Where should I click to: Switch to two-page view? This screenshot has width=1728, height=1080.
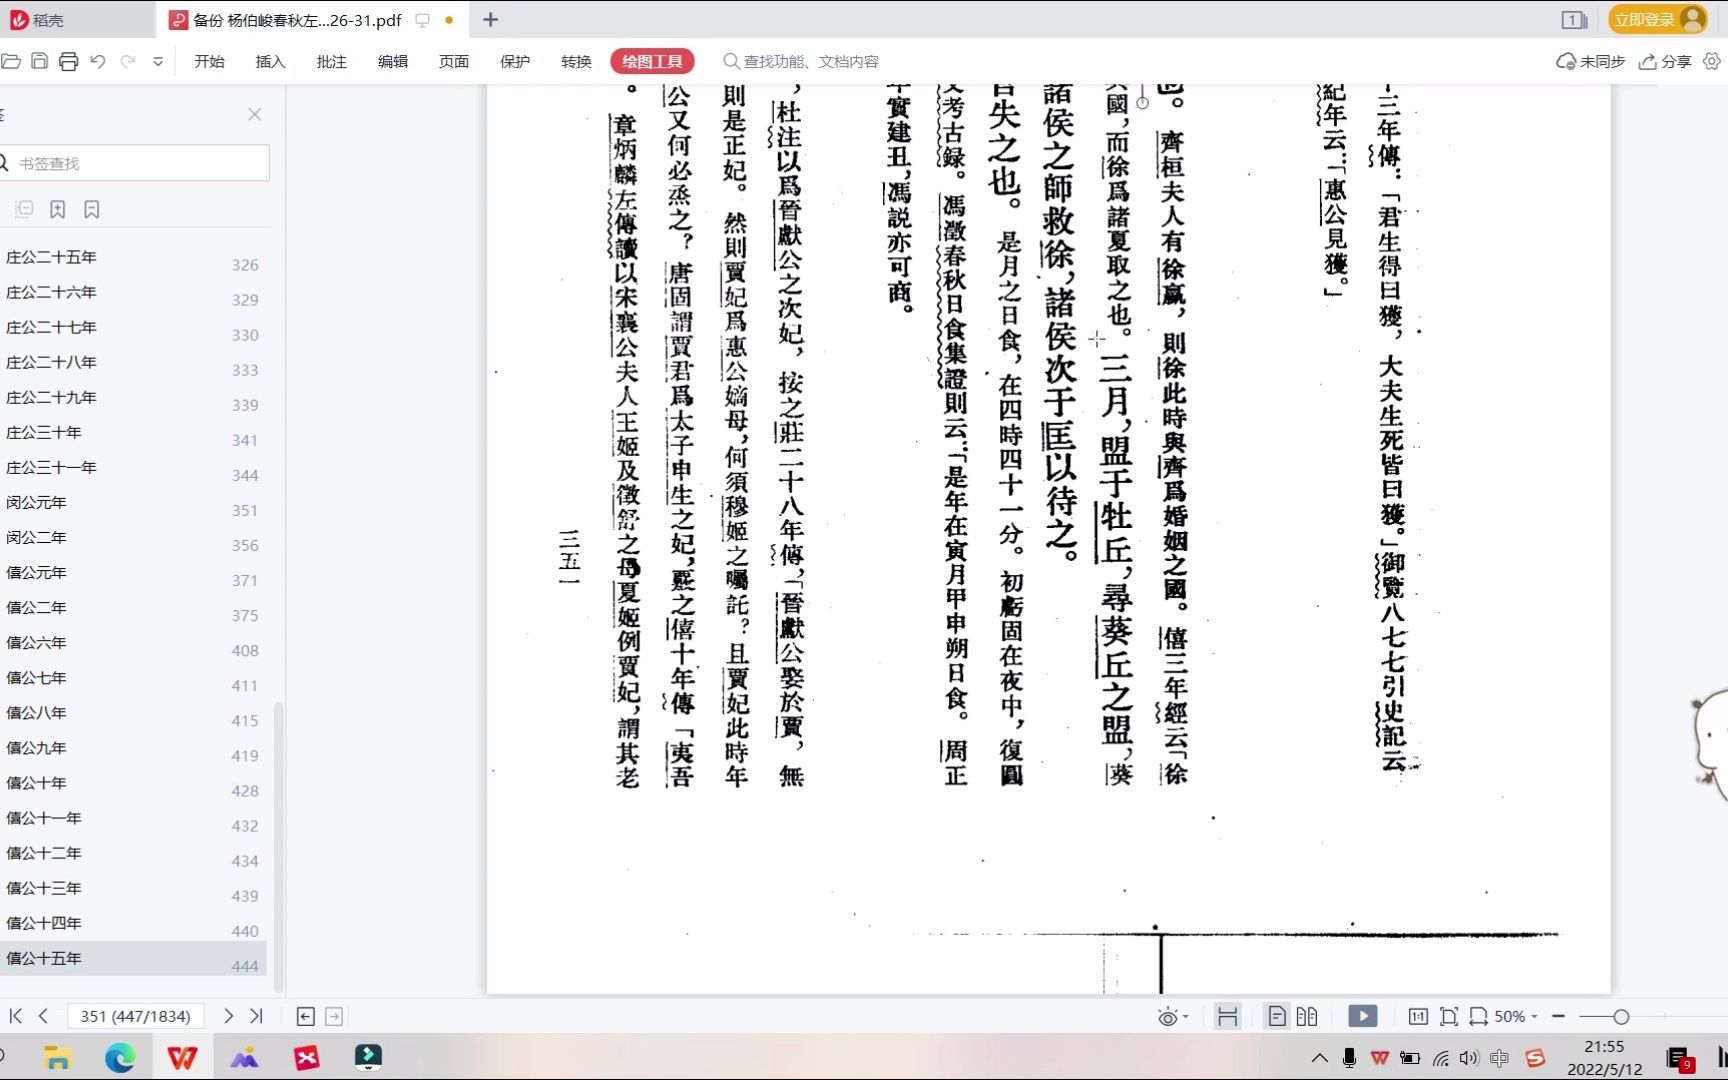1307,1016
